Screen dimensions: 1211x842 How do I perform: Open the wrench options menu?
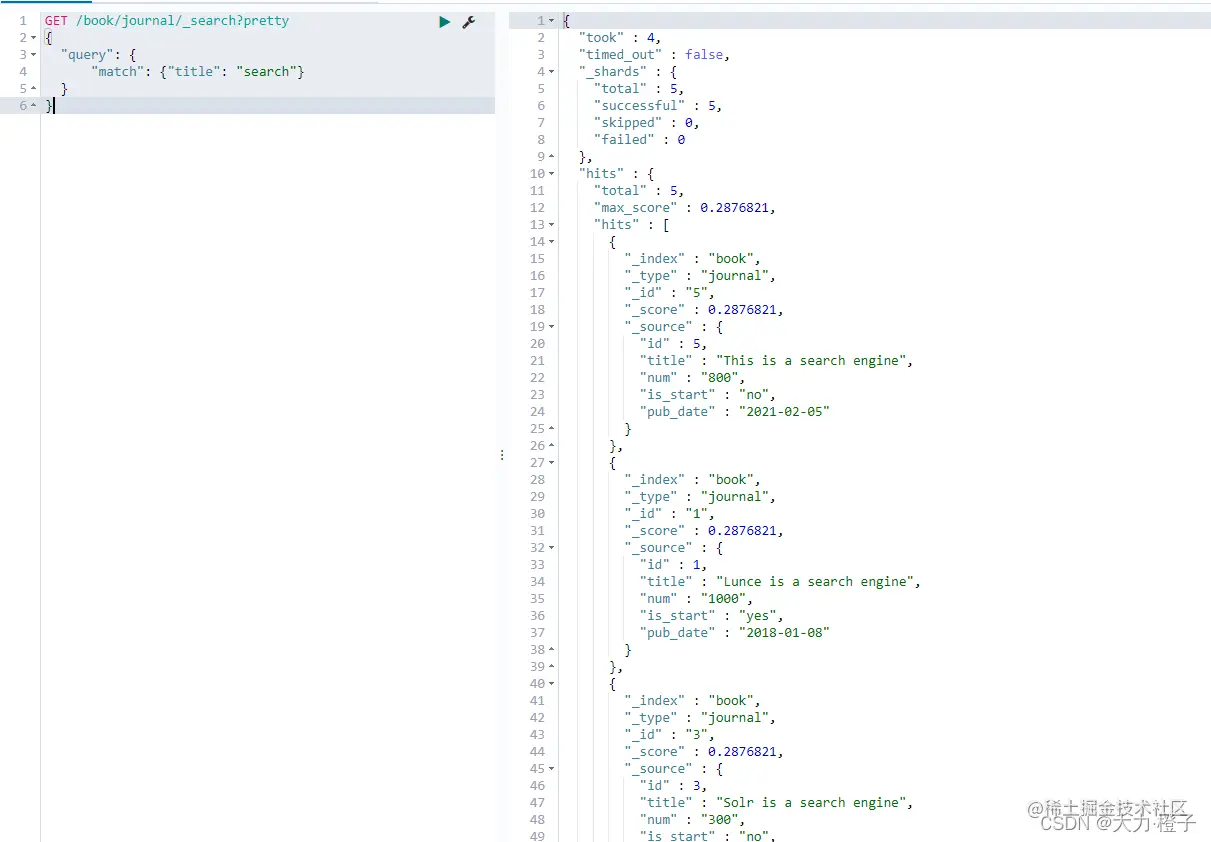[x=468, y=21]
